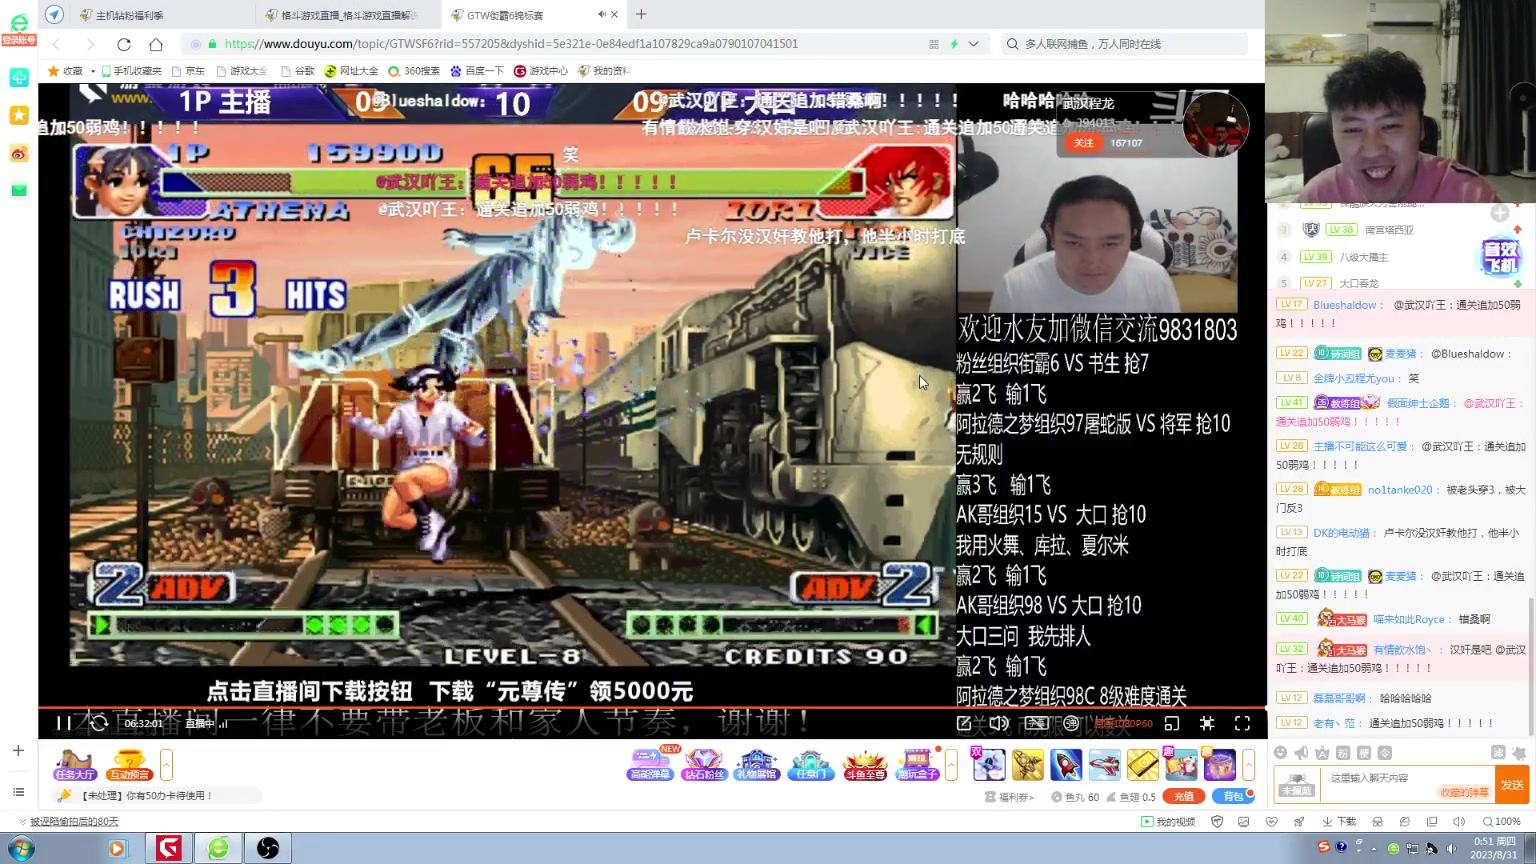Open the danmaku settings icon in player
This screenshot has width=1536, height=864.
point(1071,723)
